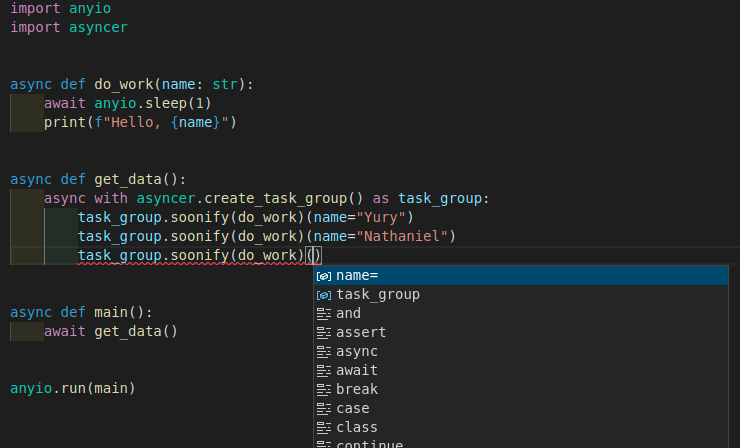The width and height of the screenshot is (740, 448).
Task: Click the keyword icon beside 'and' suggestion
Action: pyautogui.click(x=323, y=313)
